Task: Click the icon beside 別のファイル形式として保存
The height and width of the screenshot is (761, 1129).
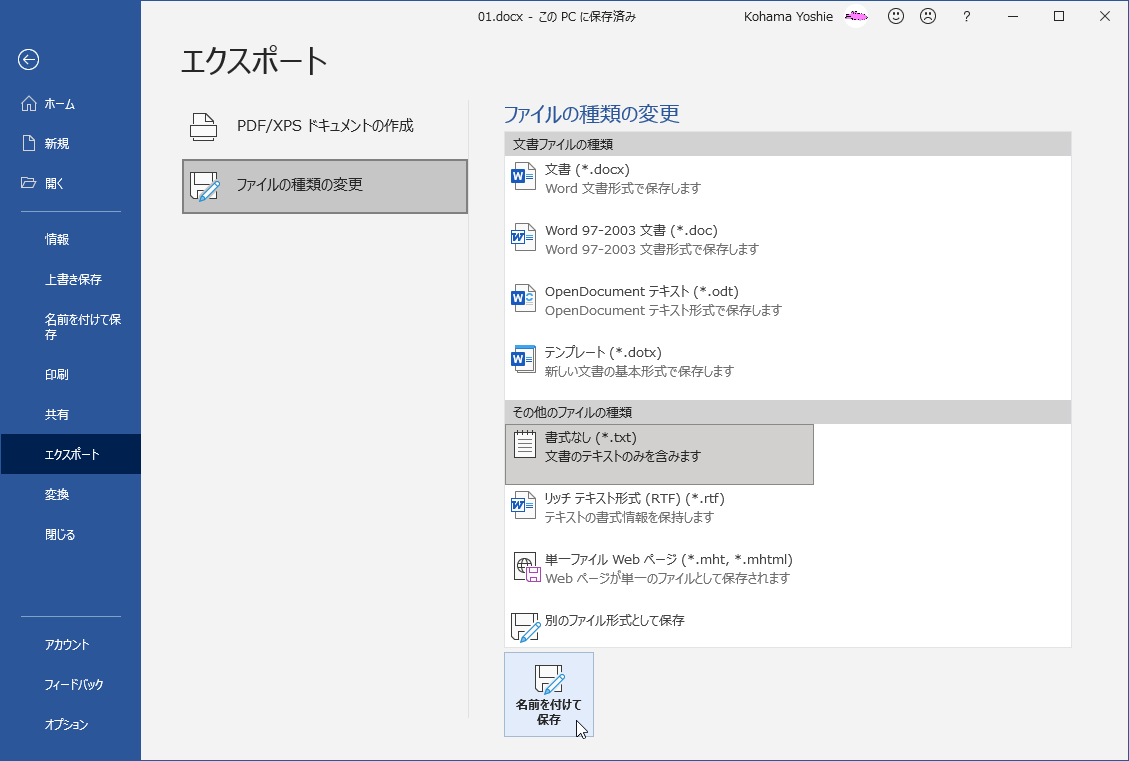Action: coord(526,627)
